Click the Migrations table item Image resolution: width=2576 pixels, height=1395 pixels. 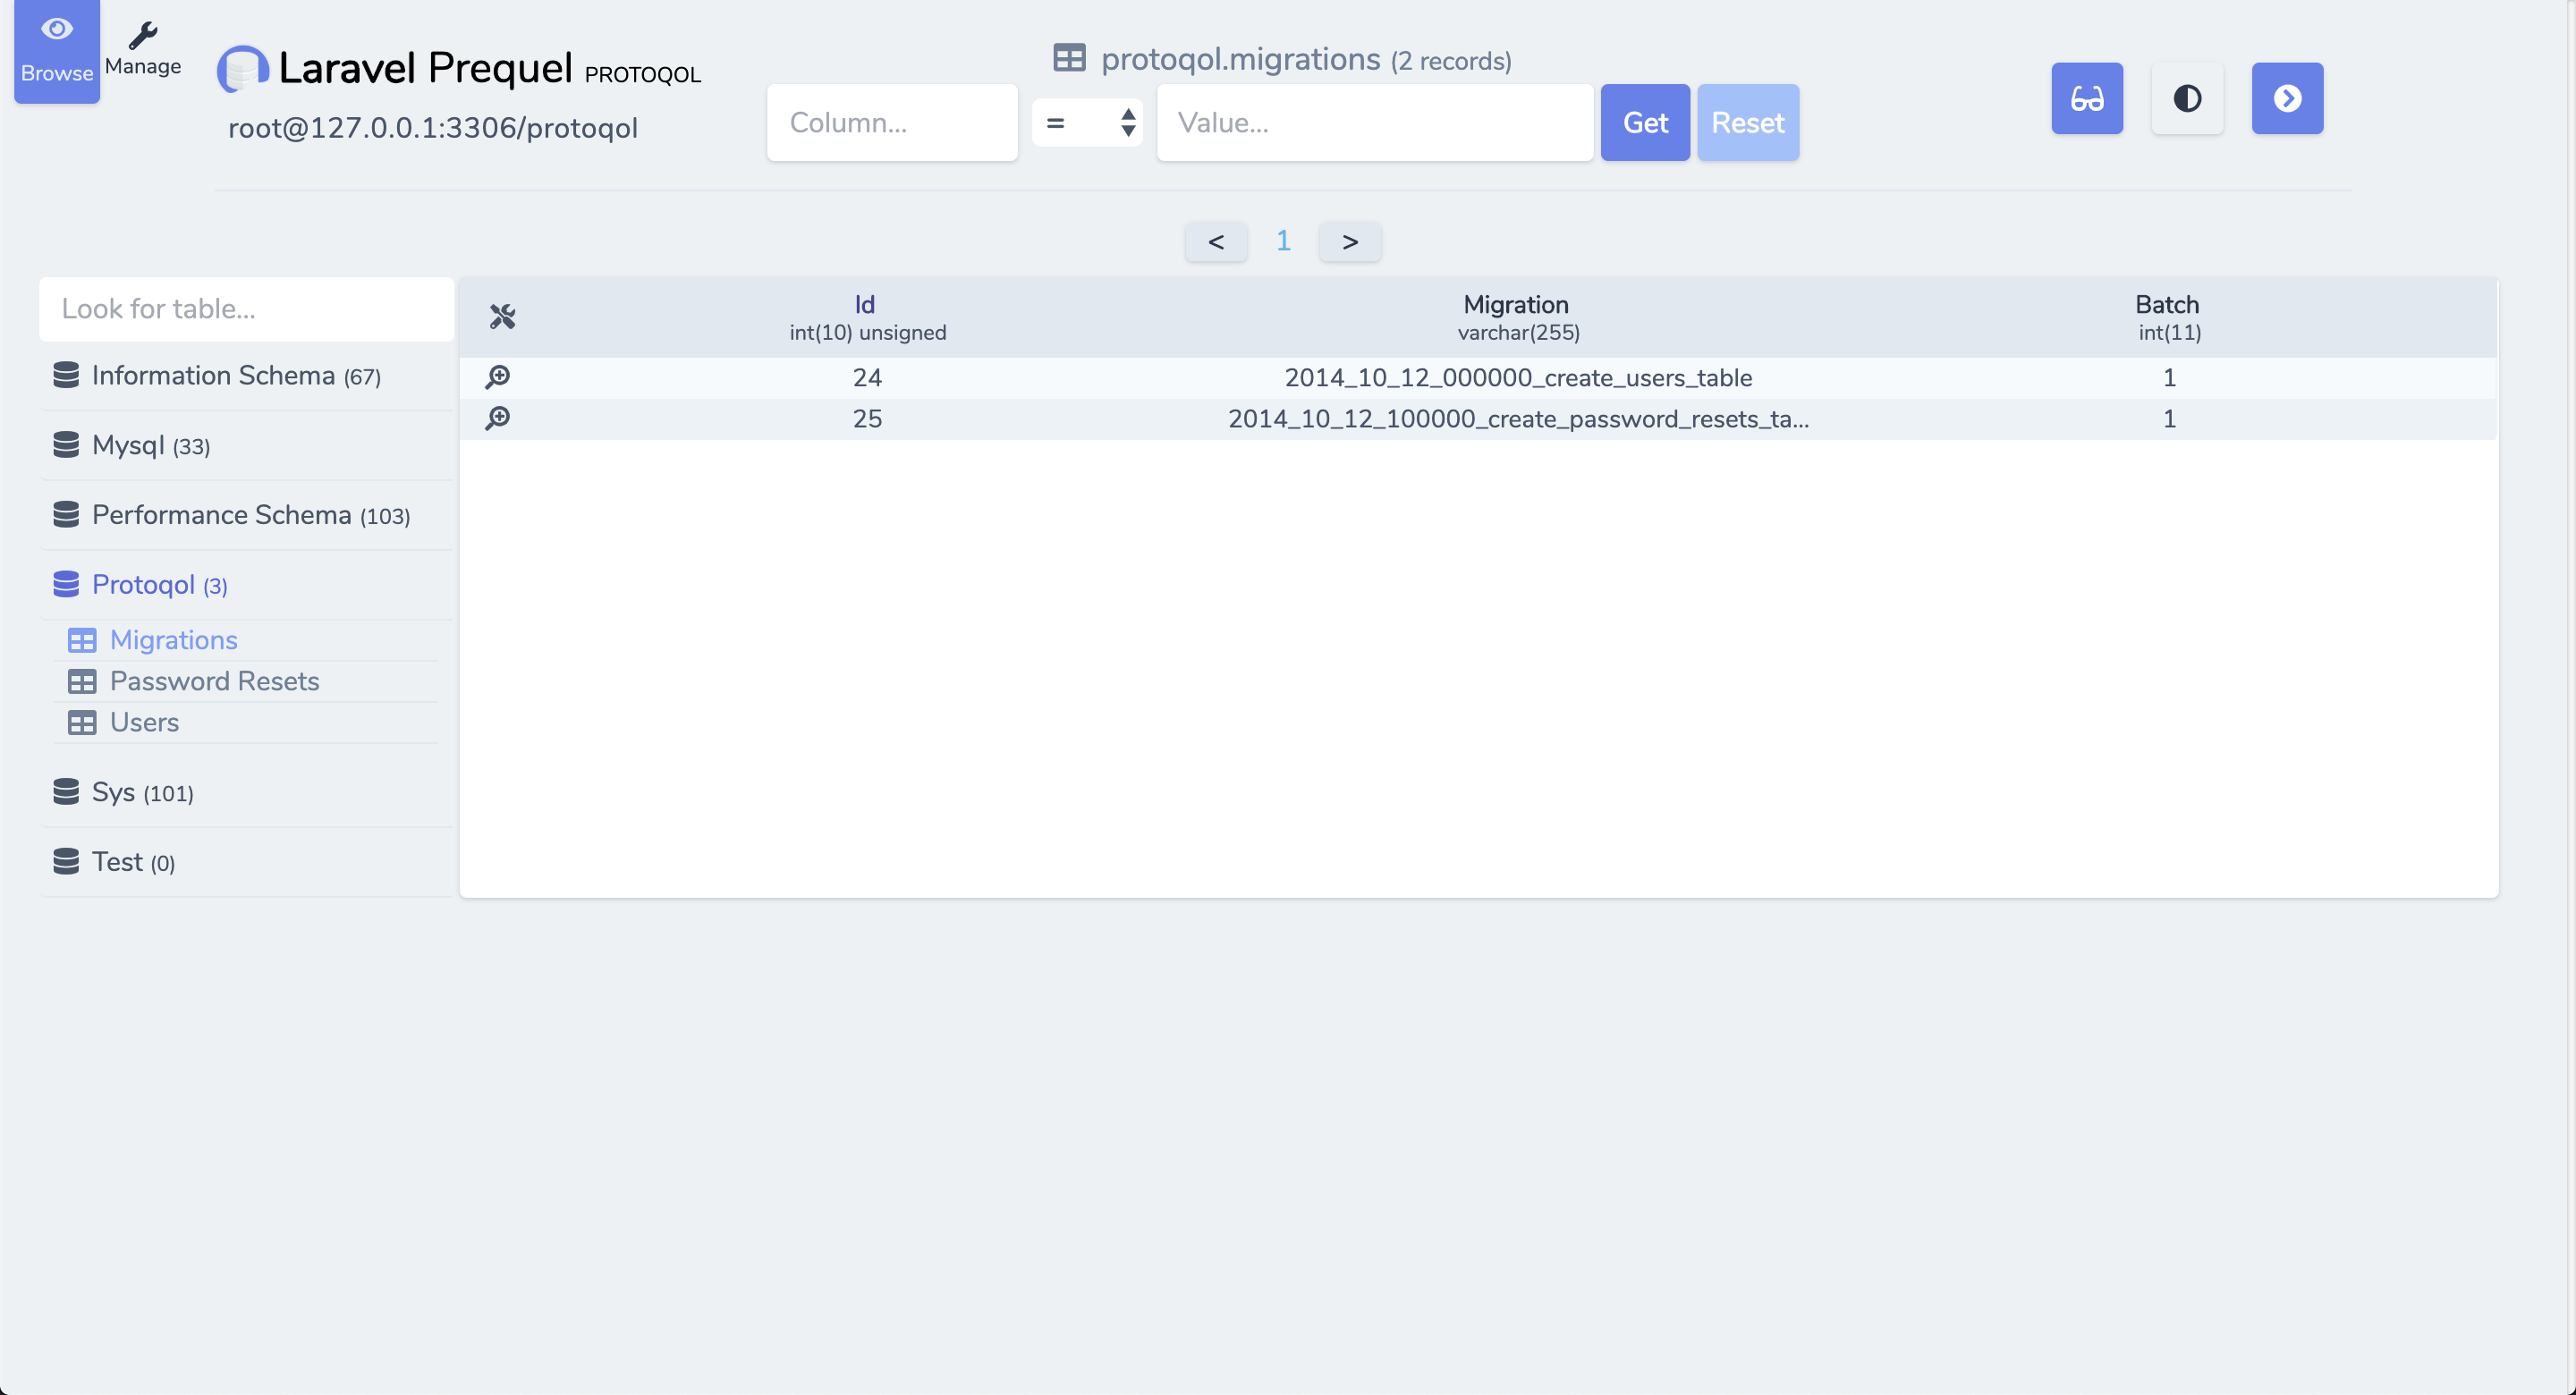click(174, 638)
